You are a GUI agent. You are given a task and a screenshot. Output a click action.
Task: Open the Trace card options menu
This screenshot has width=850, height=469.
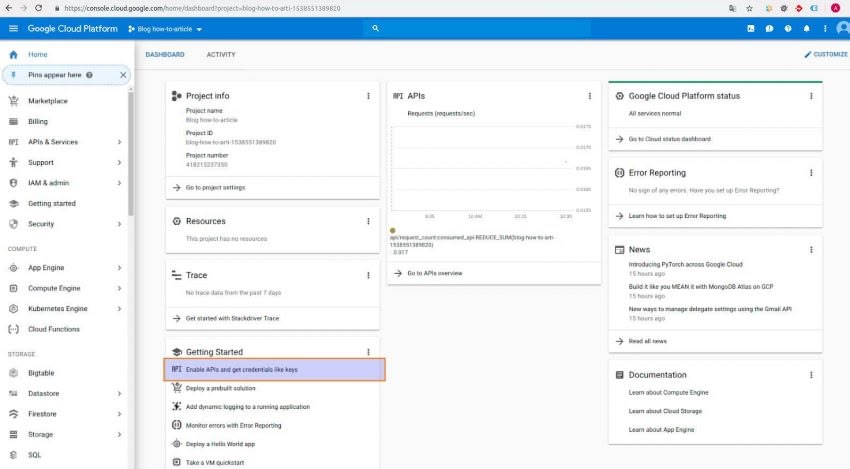click(x=368, y=275)
